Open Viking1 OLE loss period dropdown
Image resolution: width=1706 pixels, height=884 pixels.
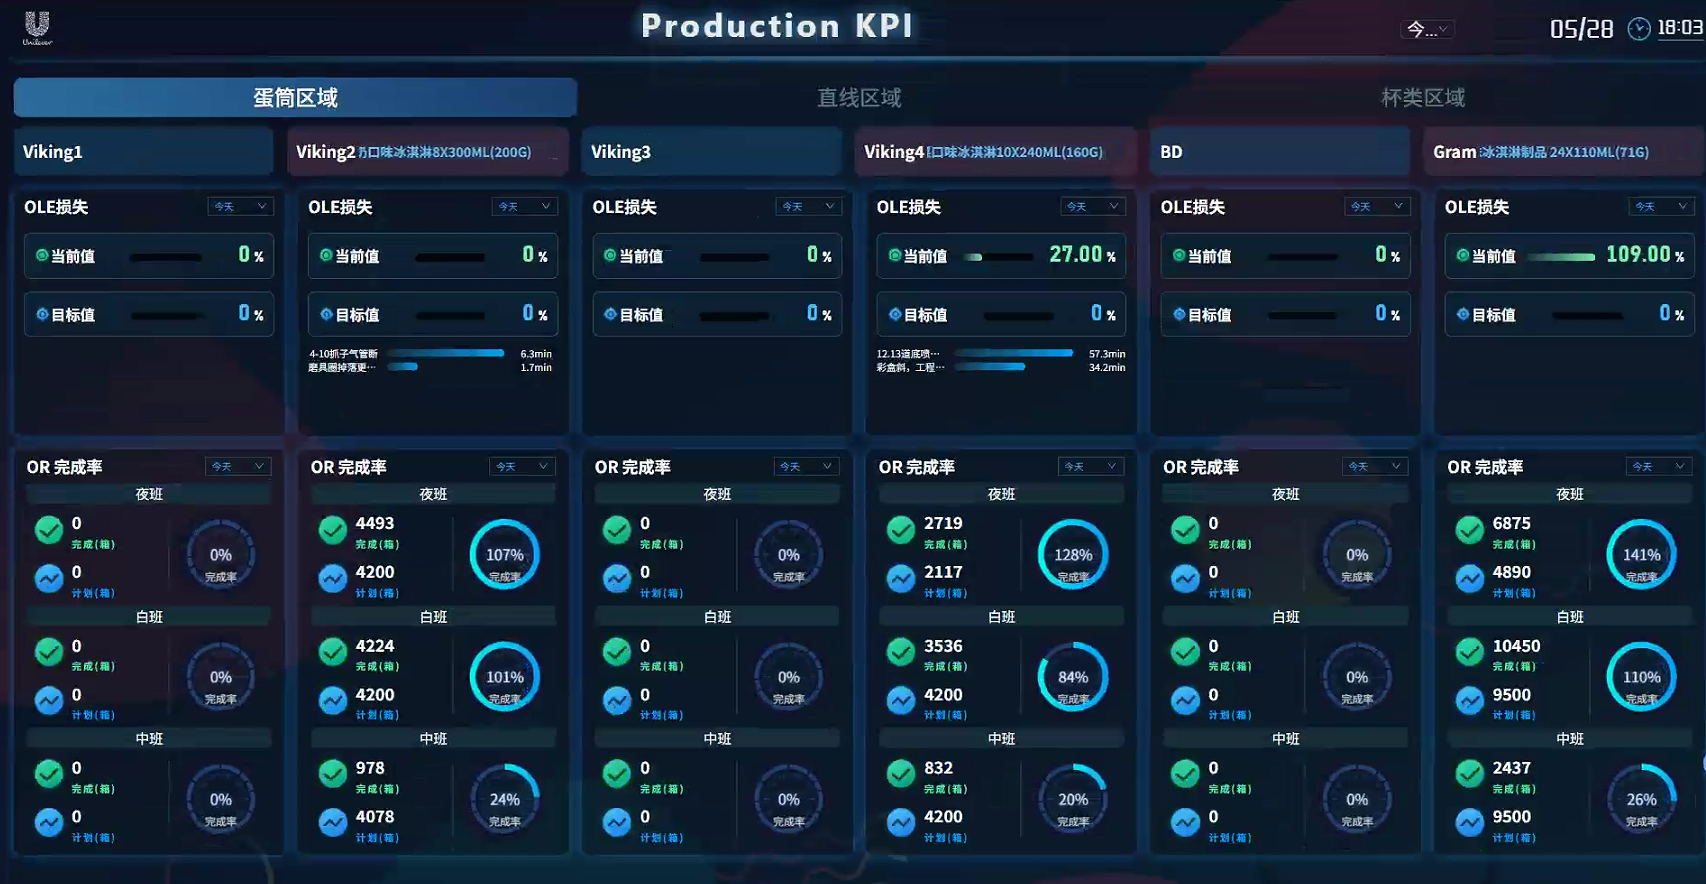click(x=240, y=207)
